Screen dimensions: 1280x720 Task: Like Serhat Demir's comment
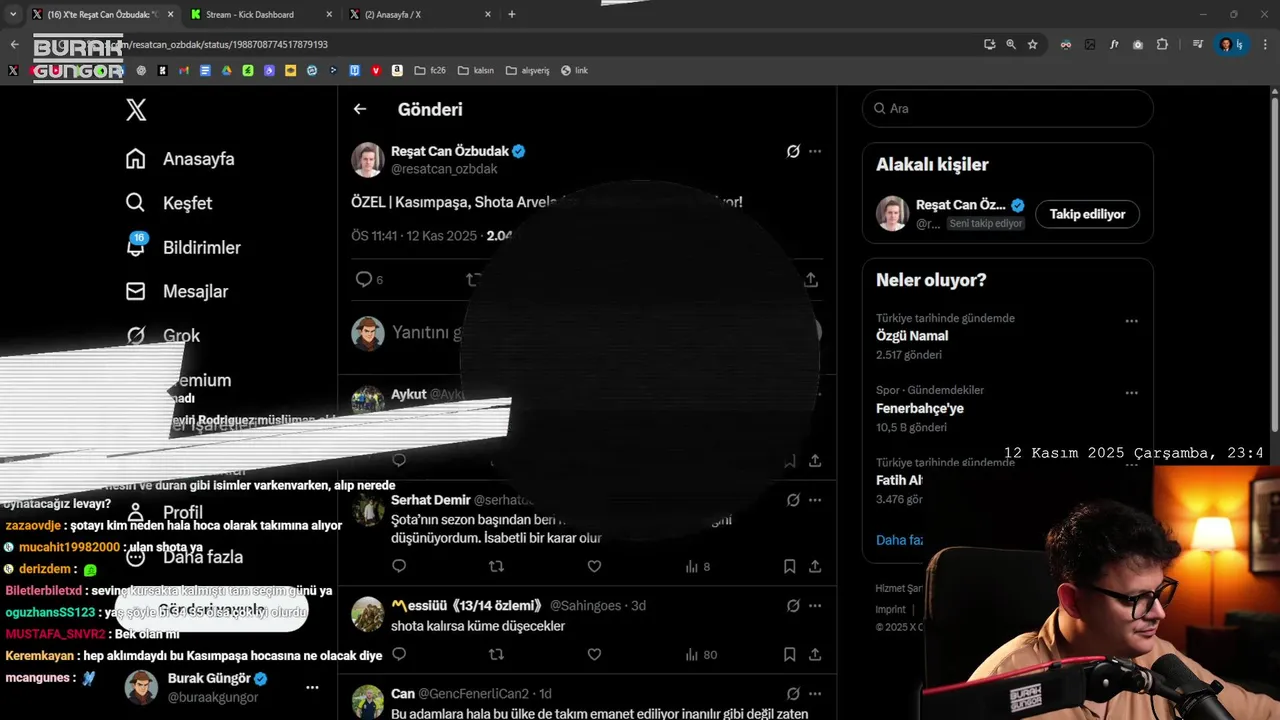(594, 566)
